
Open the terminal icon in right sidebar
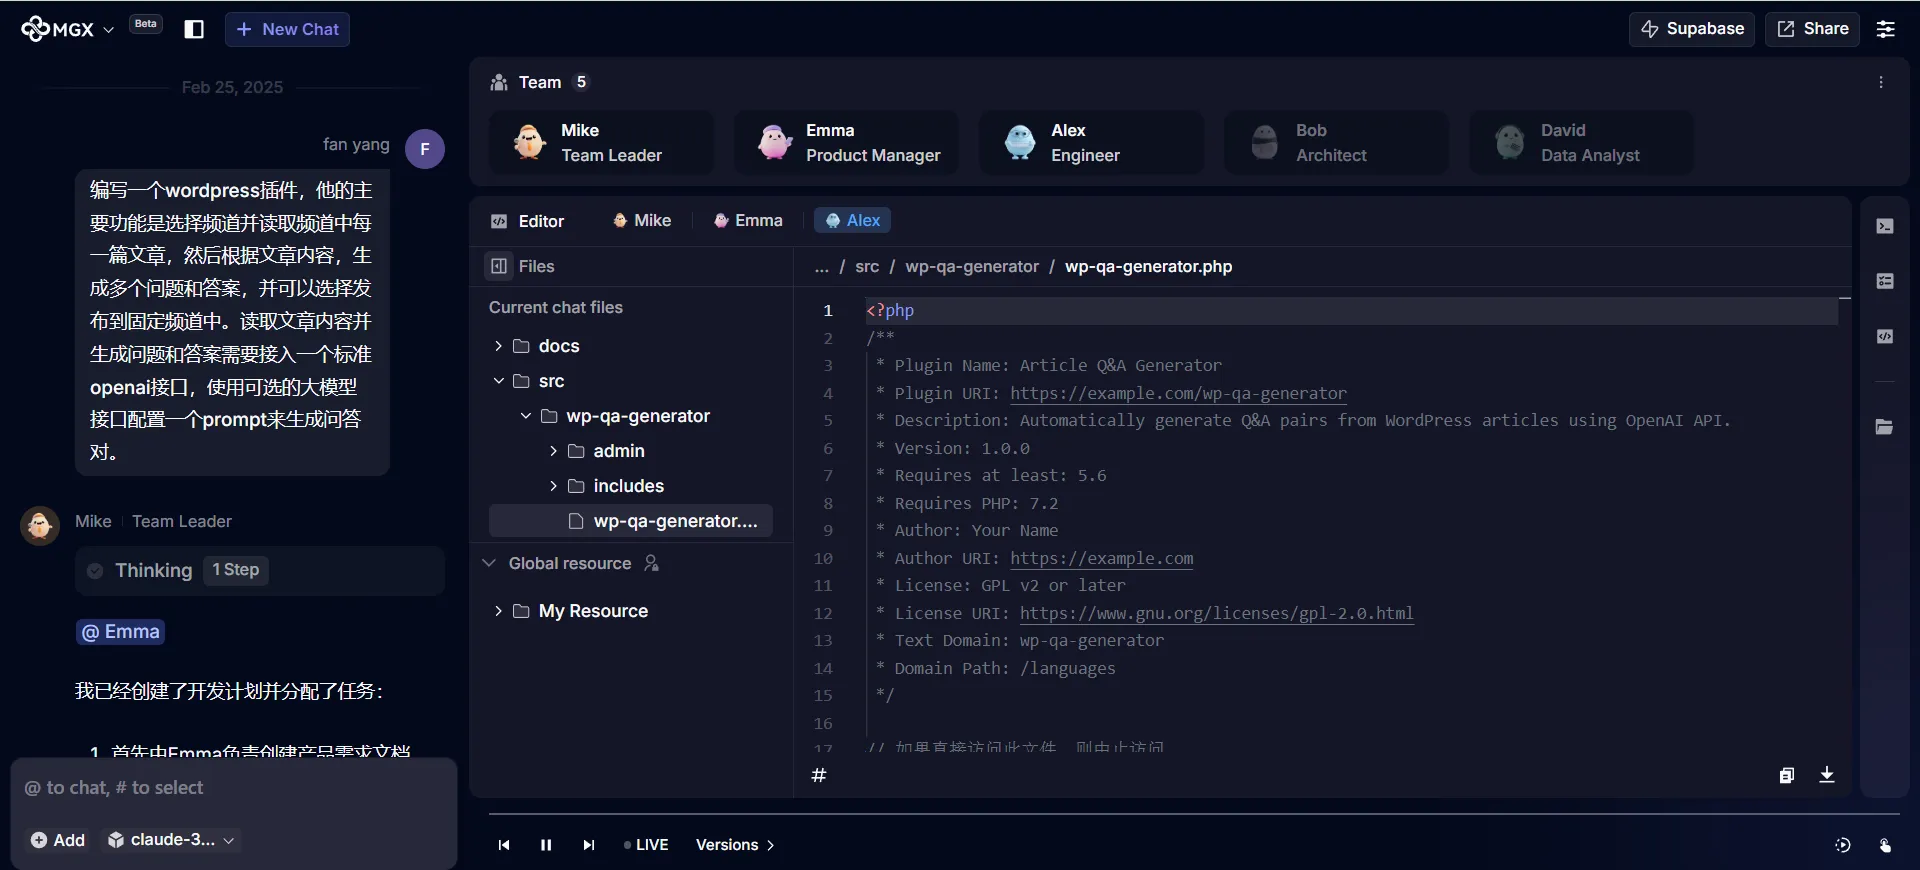[x=1885, y=226]
